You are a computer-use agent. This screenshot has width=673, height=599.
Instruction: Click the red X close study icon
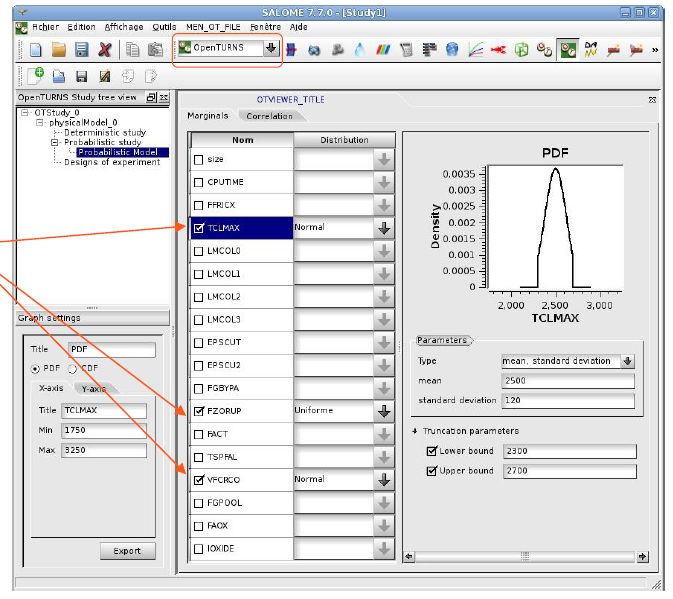(x=105, y=50)
